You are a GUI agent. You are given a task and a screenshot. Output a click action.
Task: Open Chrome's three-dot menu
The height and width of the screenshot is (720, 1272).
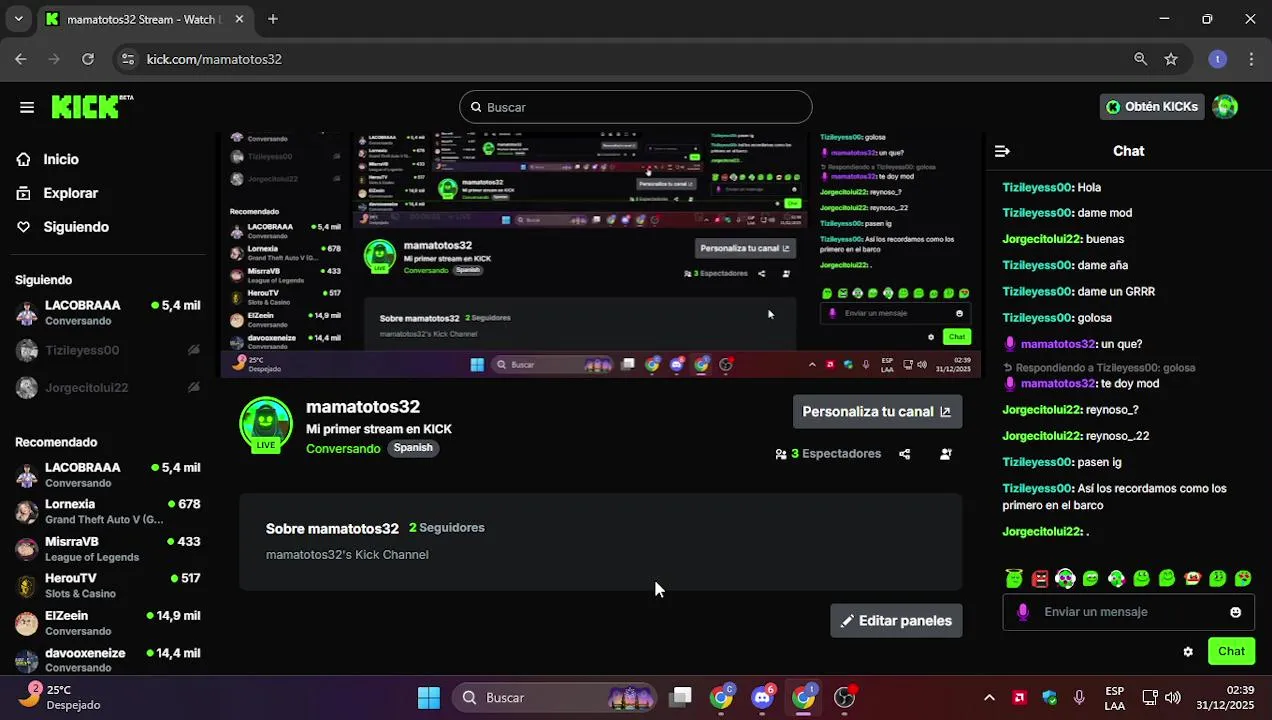coord(1251,59)
